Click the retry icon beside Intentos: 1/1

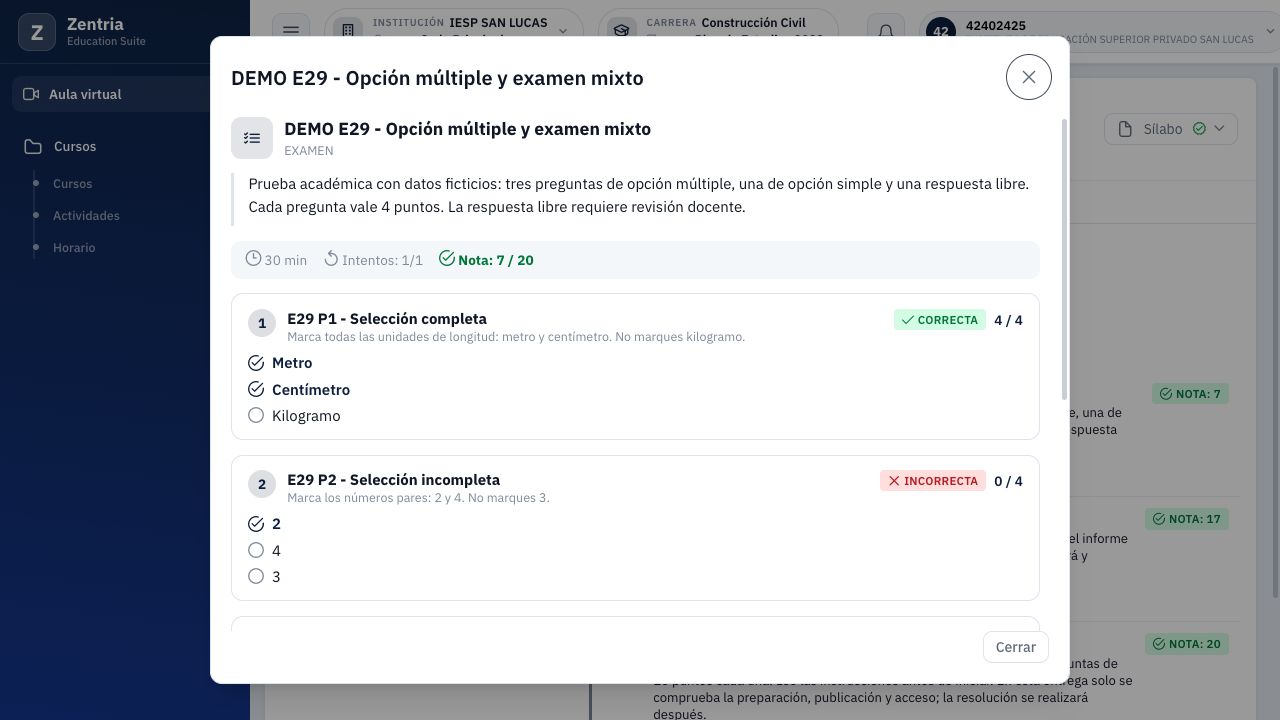tap(331, 259)
